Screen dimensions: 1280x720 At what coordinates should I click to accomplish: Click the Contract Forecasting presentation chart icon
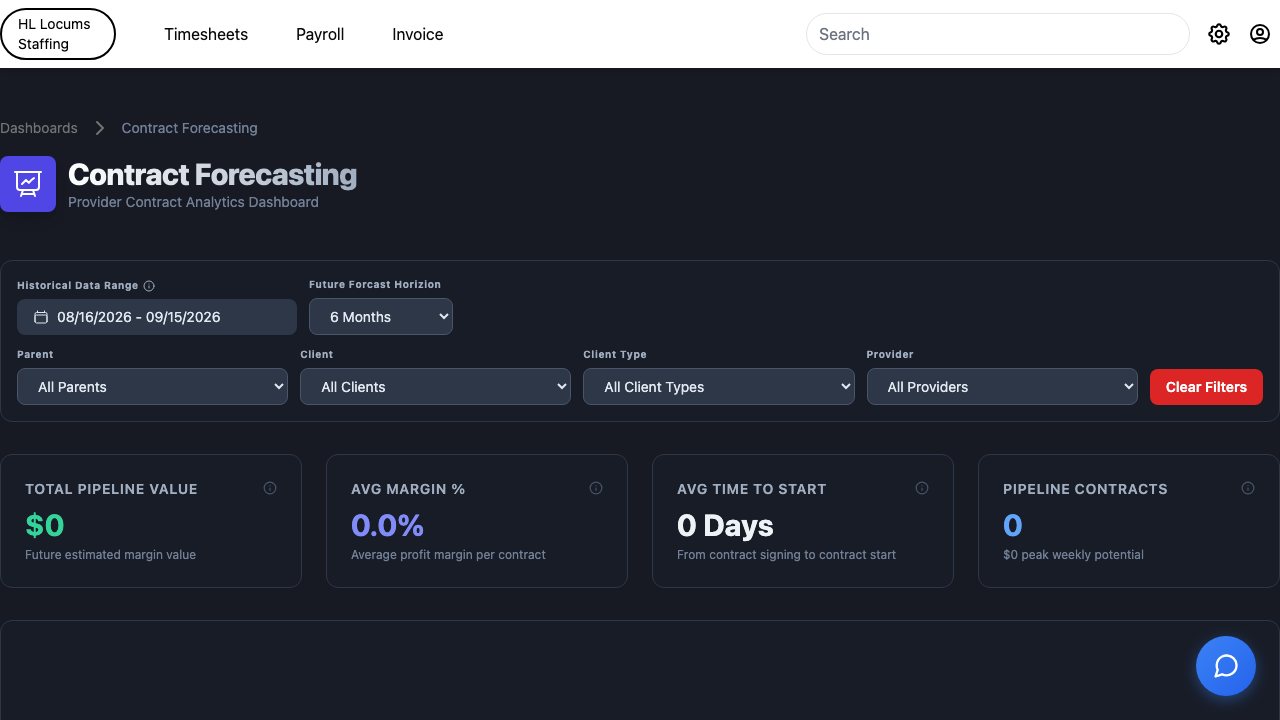click(x=28, y=184)
